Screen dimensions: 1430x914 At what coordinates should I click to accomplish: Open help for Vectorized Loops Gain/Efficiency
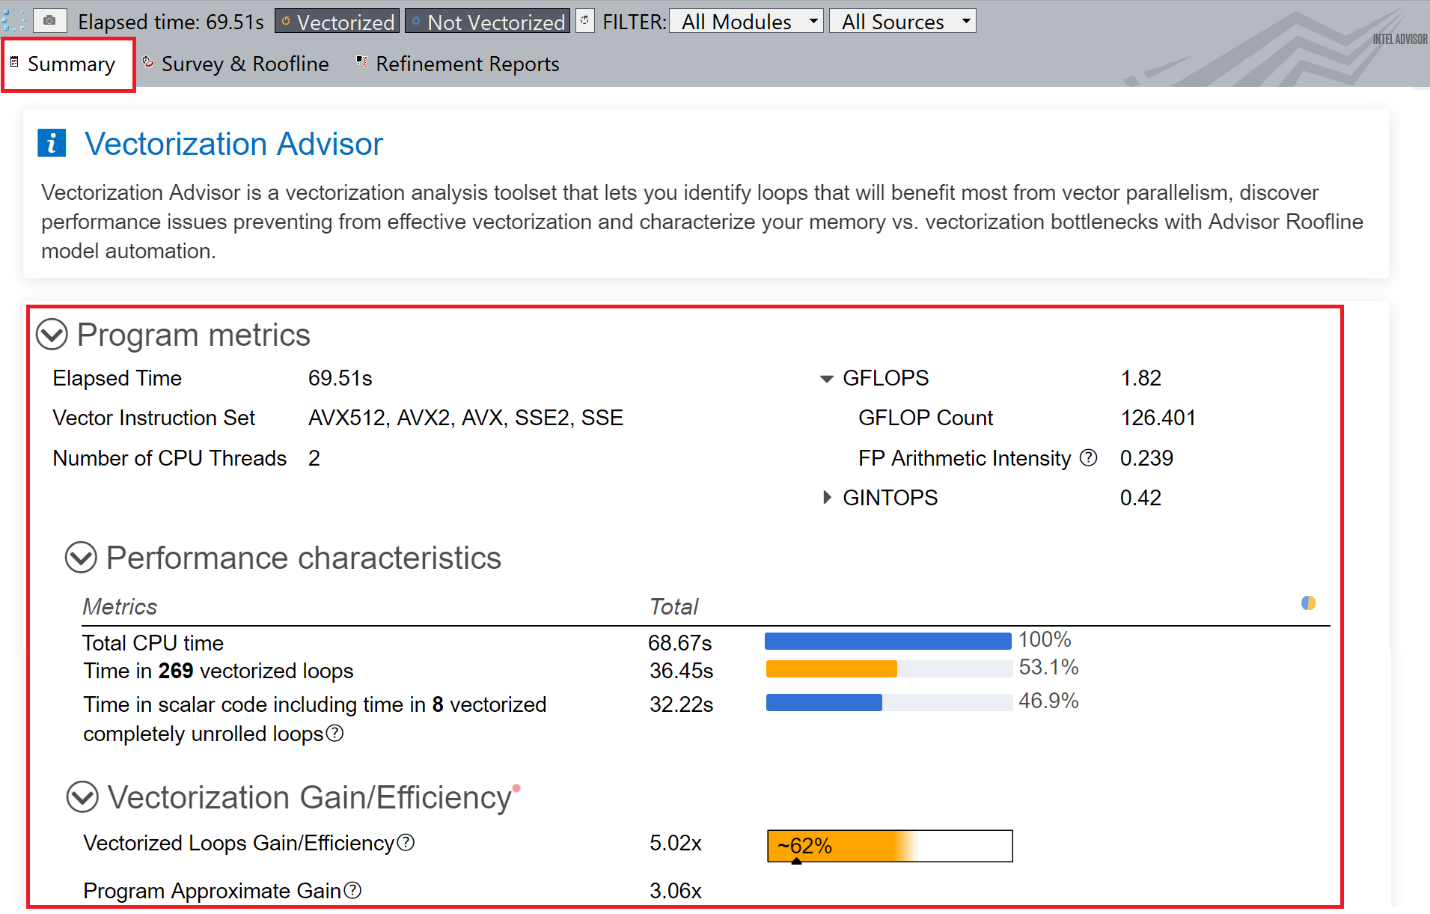(x=405, y=842)
